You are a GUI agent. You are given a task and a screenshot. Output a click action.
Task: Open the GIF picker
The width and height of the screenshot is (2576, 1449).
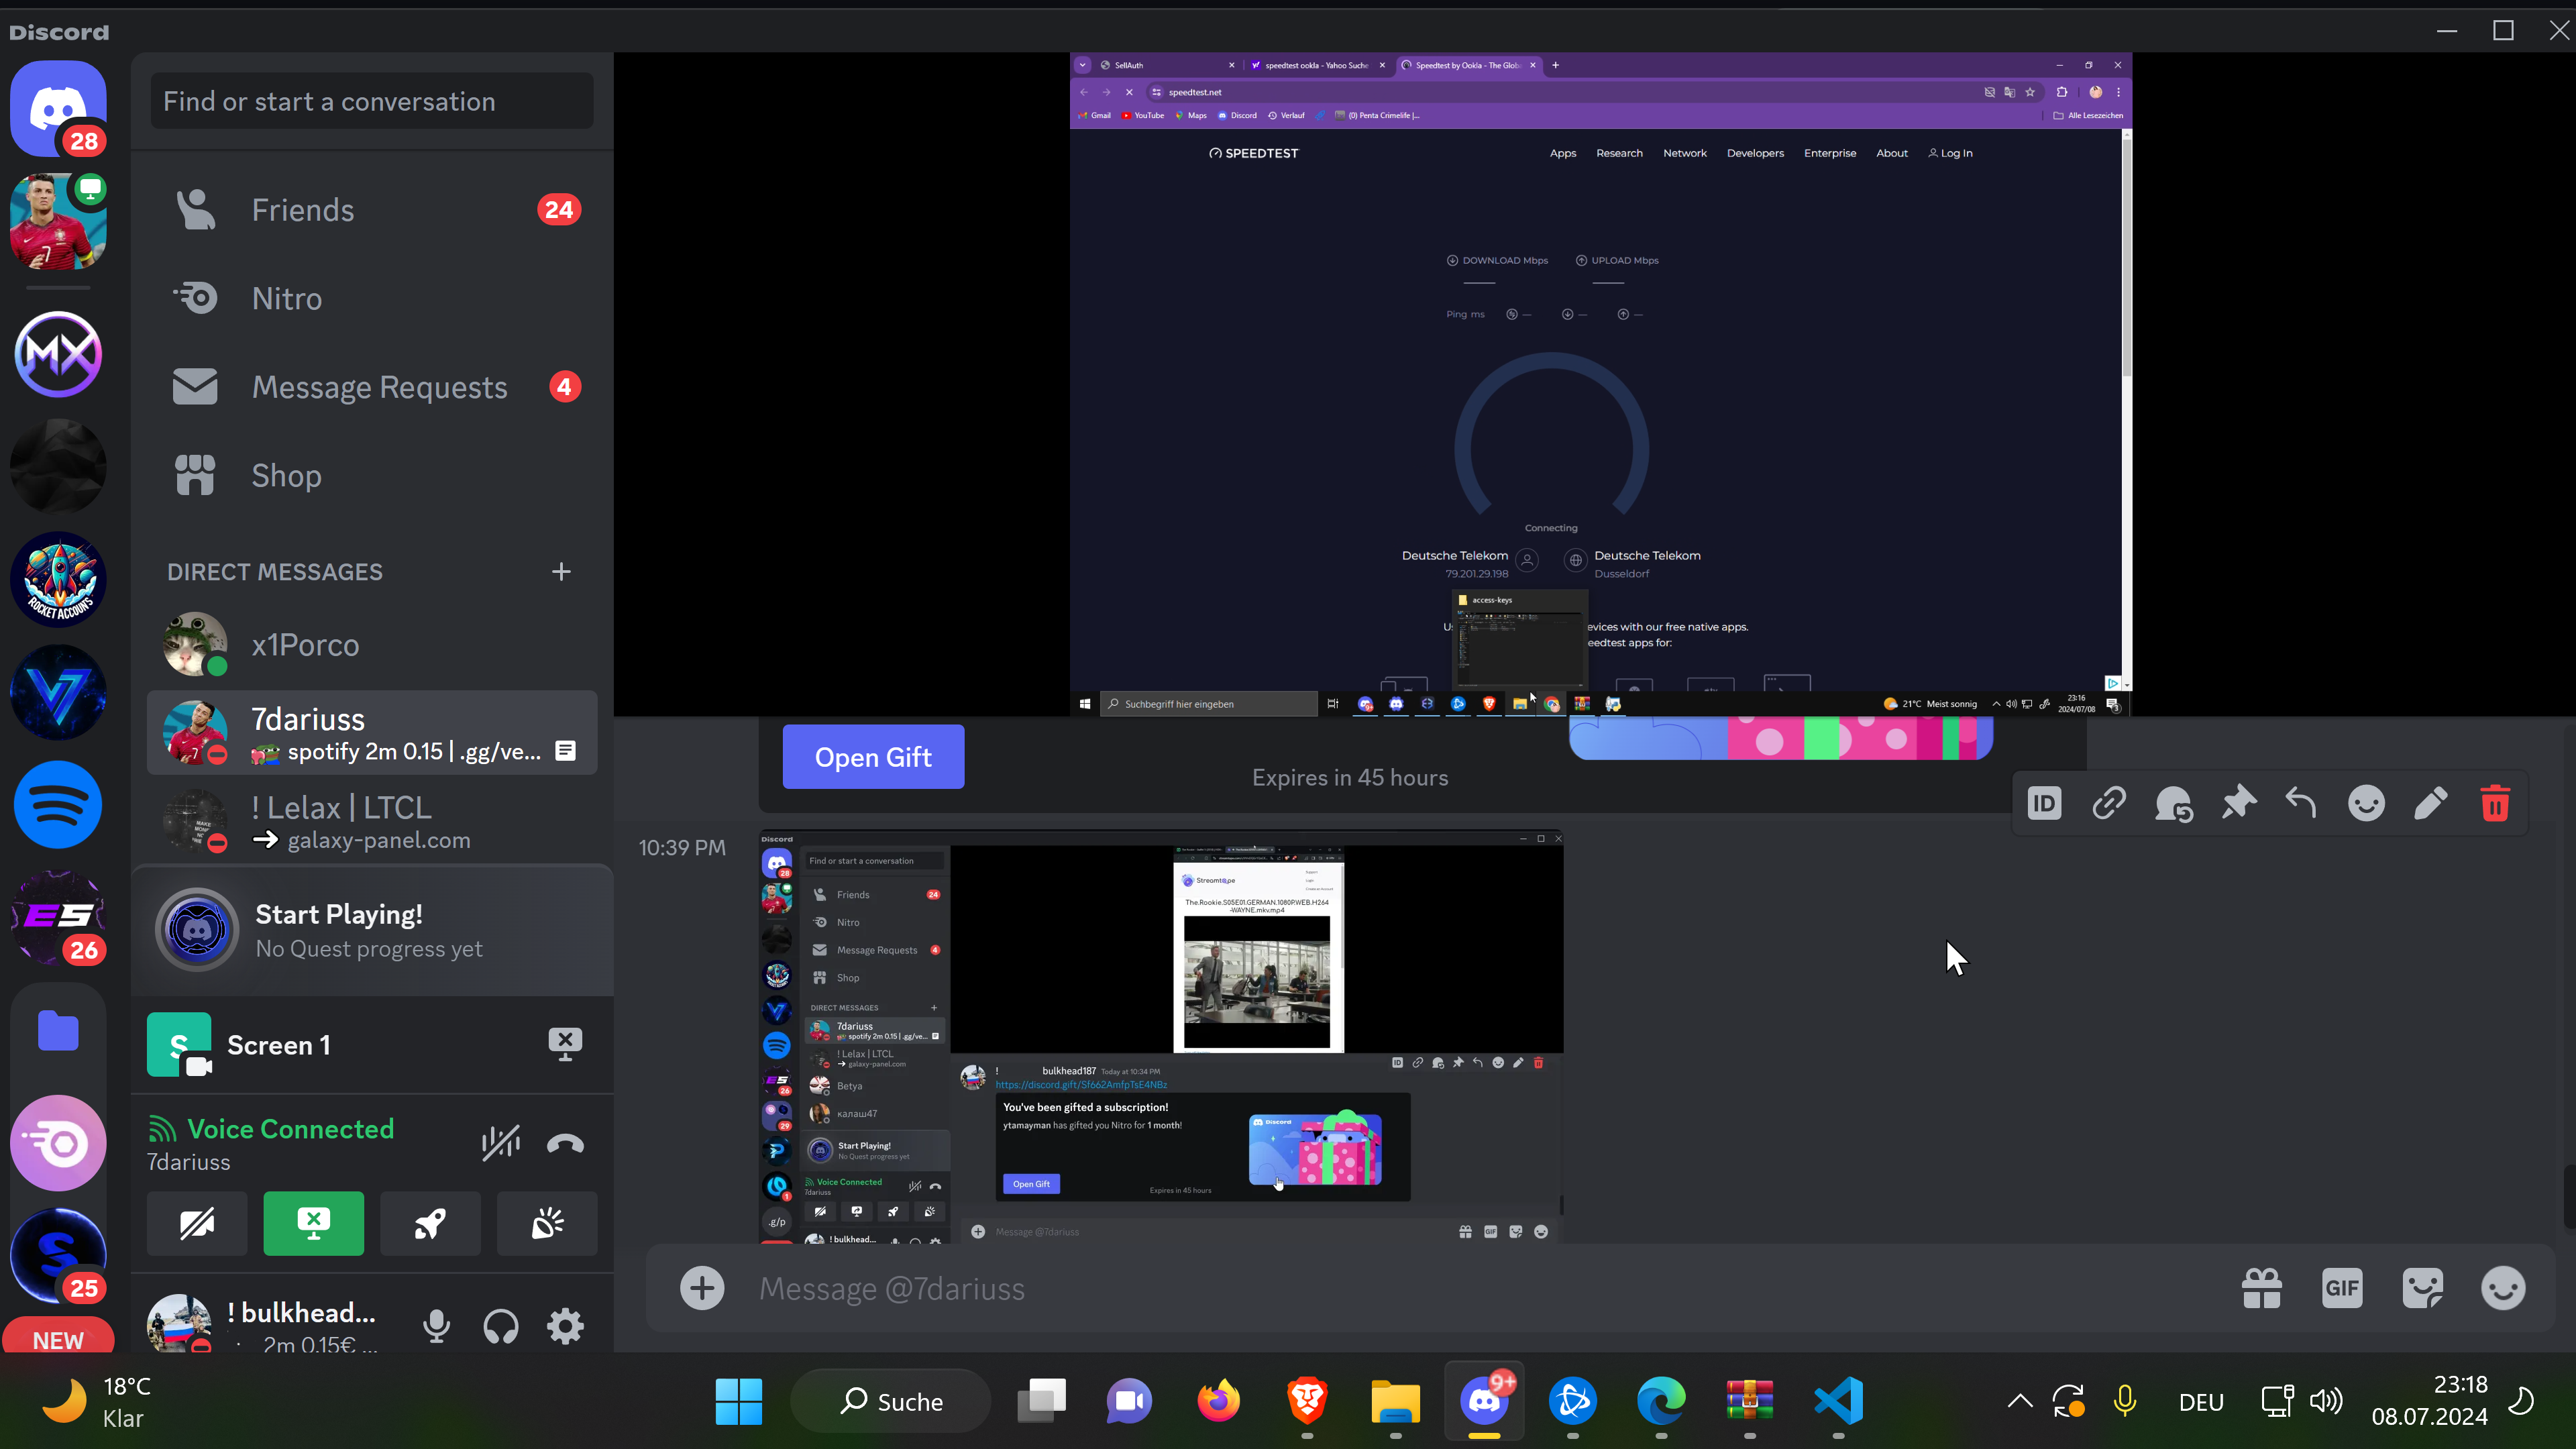point(2342,1288)
